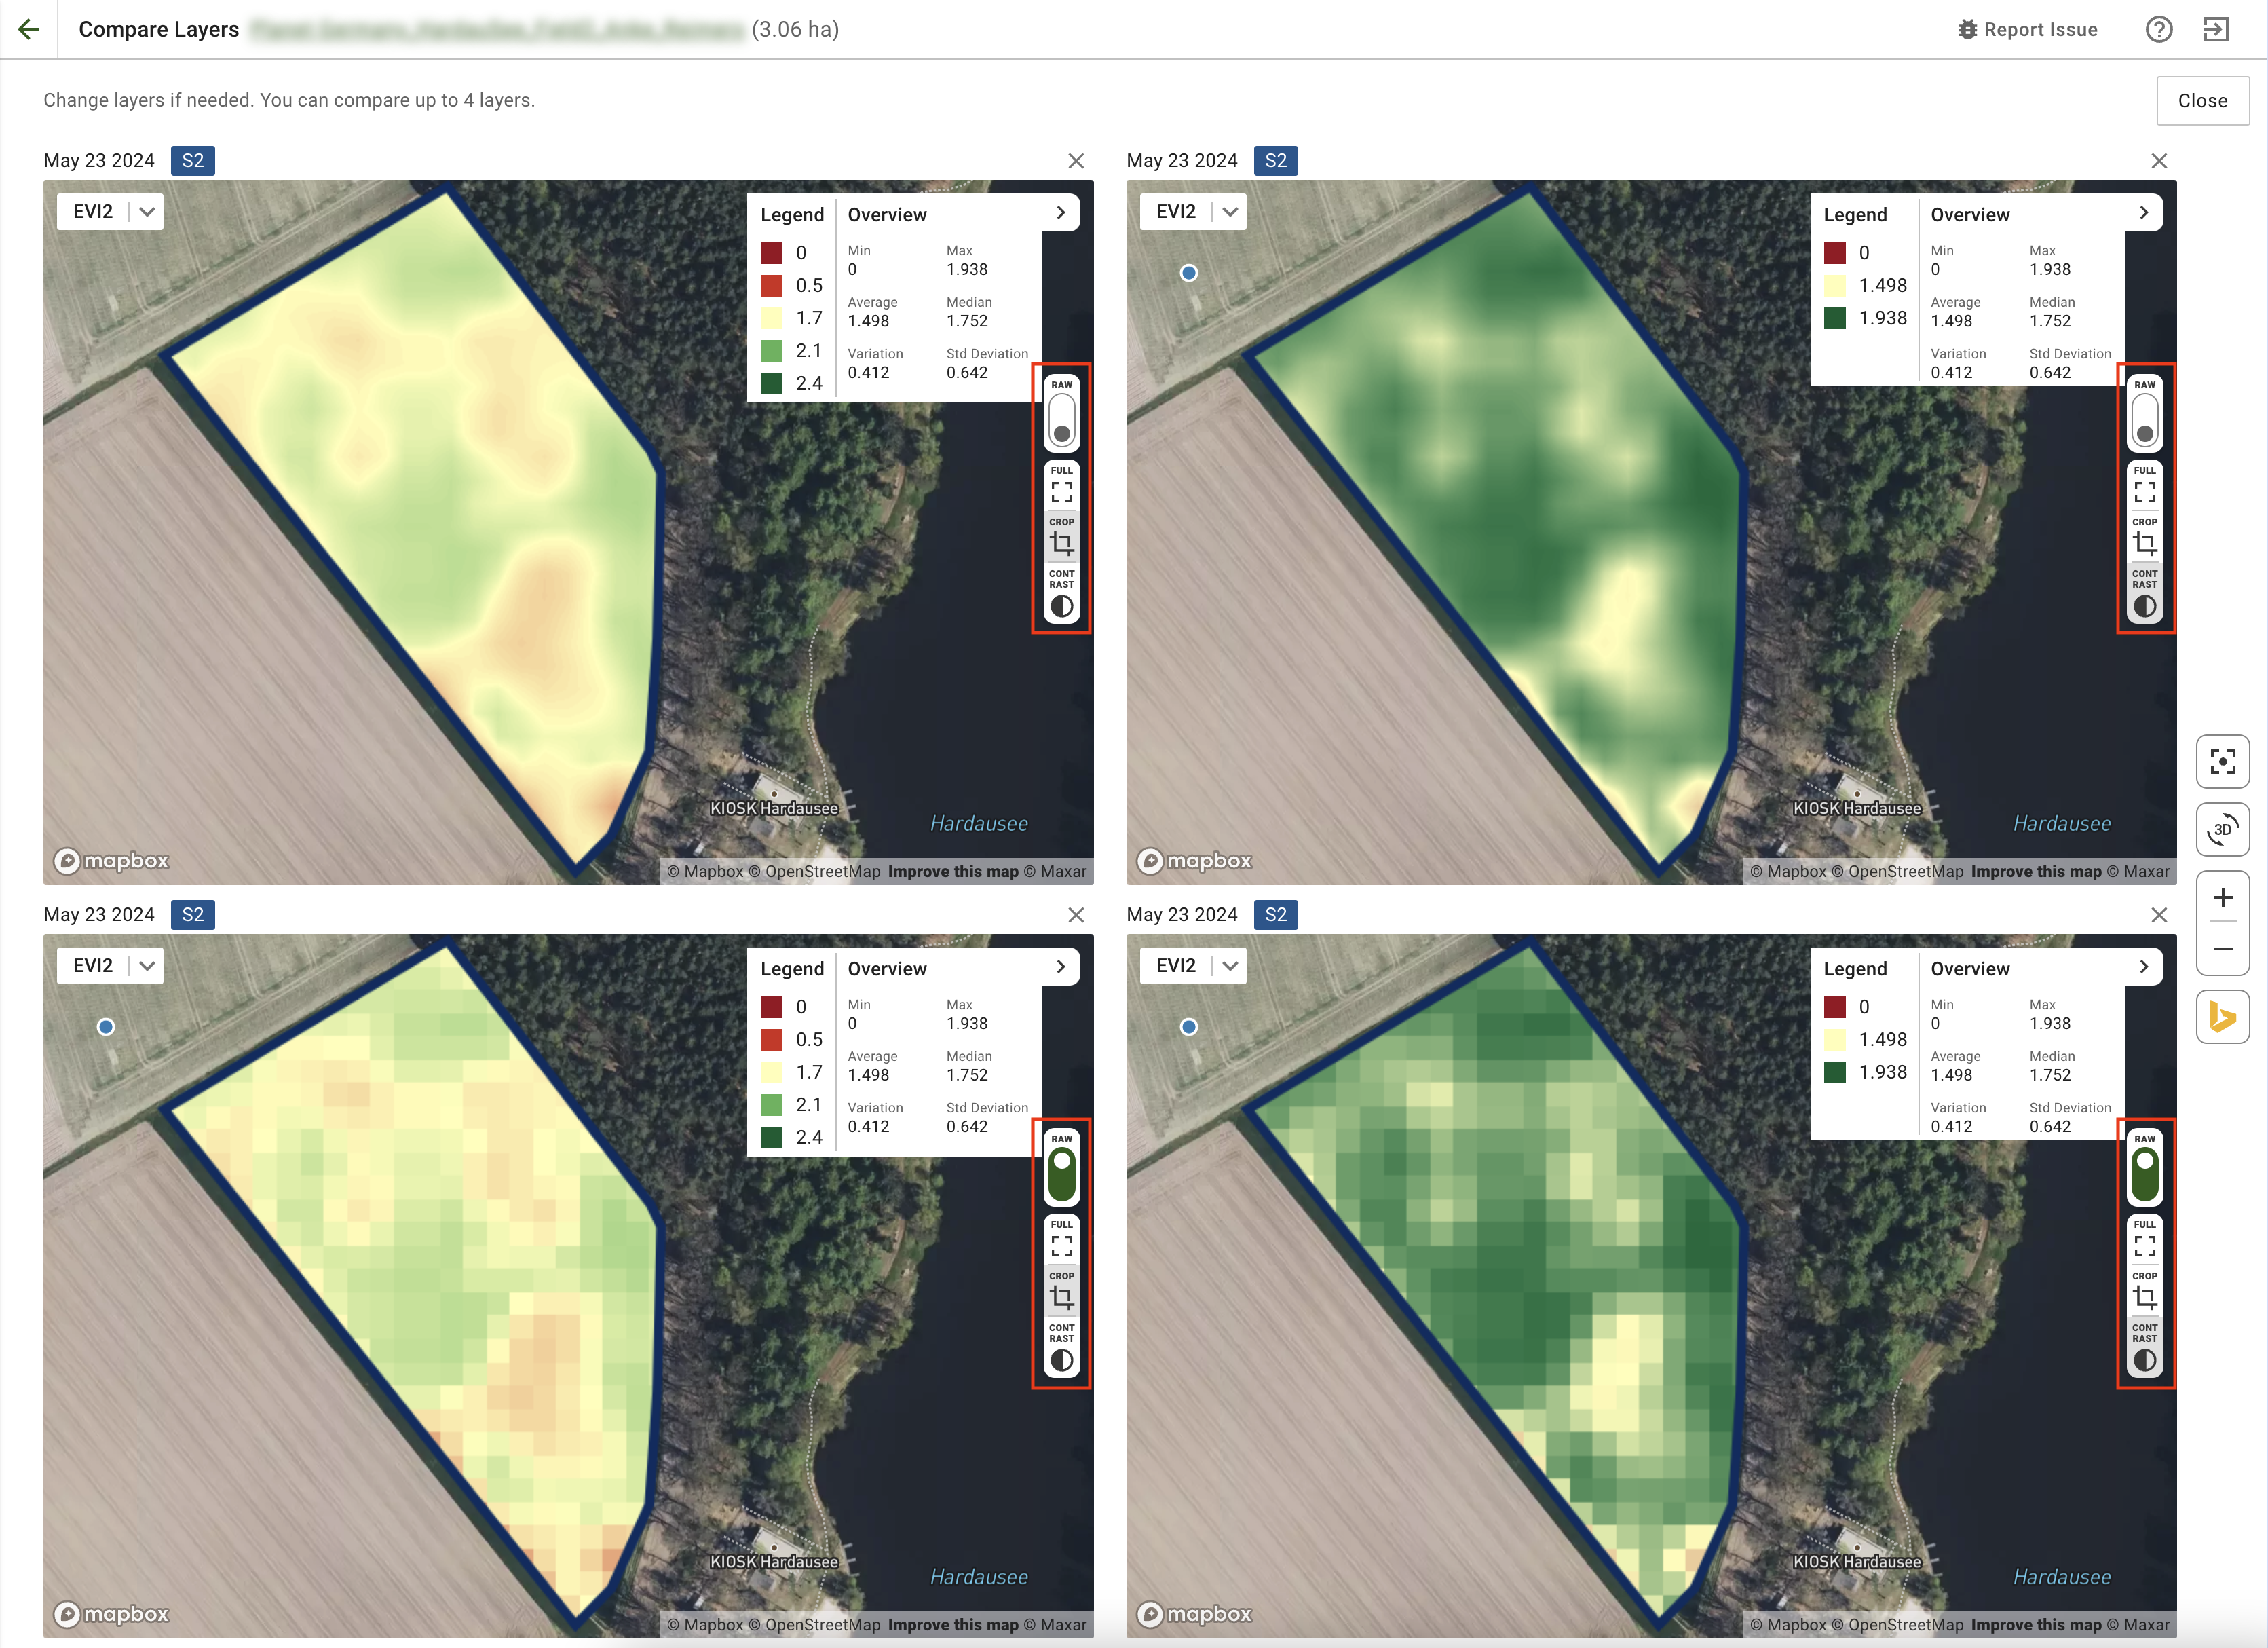Click the back arrow beside Compare Layers

[29, 29]
